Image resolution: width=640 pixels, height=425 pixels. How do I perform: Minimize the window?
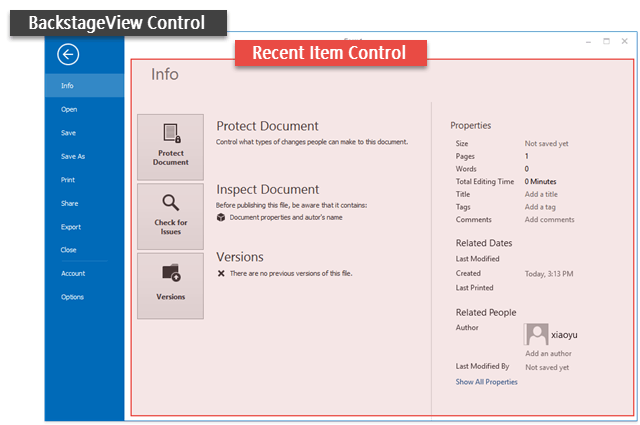point(588,42)
